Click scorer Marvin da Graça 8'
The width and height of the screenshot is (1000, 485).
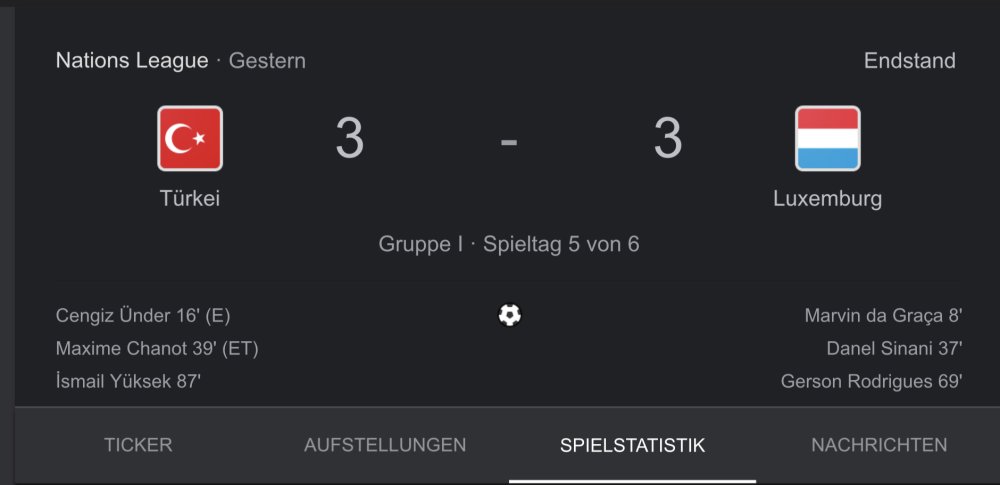[x=883, y=315]
